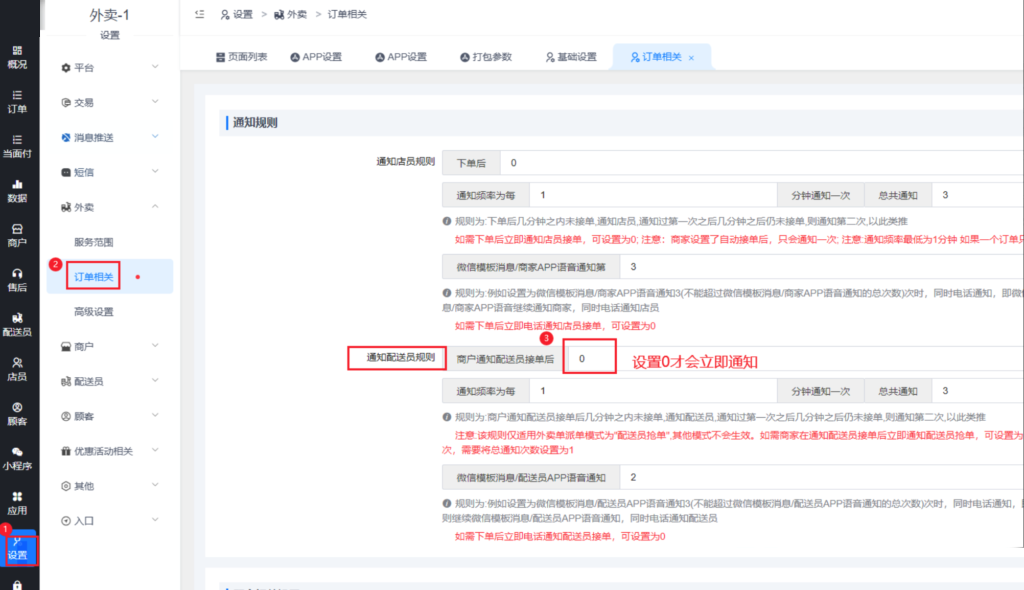Open the 概况 overview icon in the left sidebar
Screen dimensions: 1024x590
(x=17, y=56)
